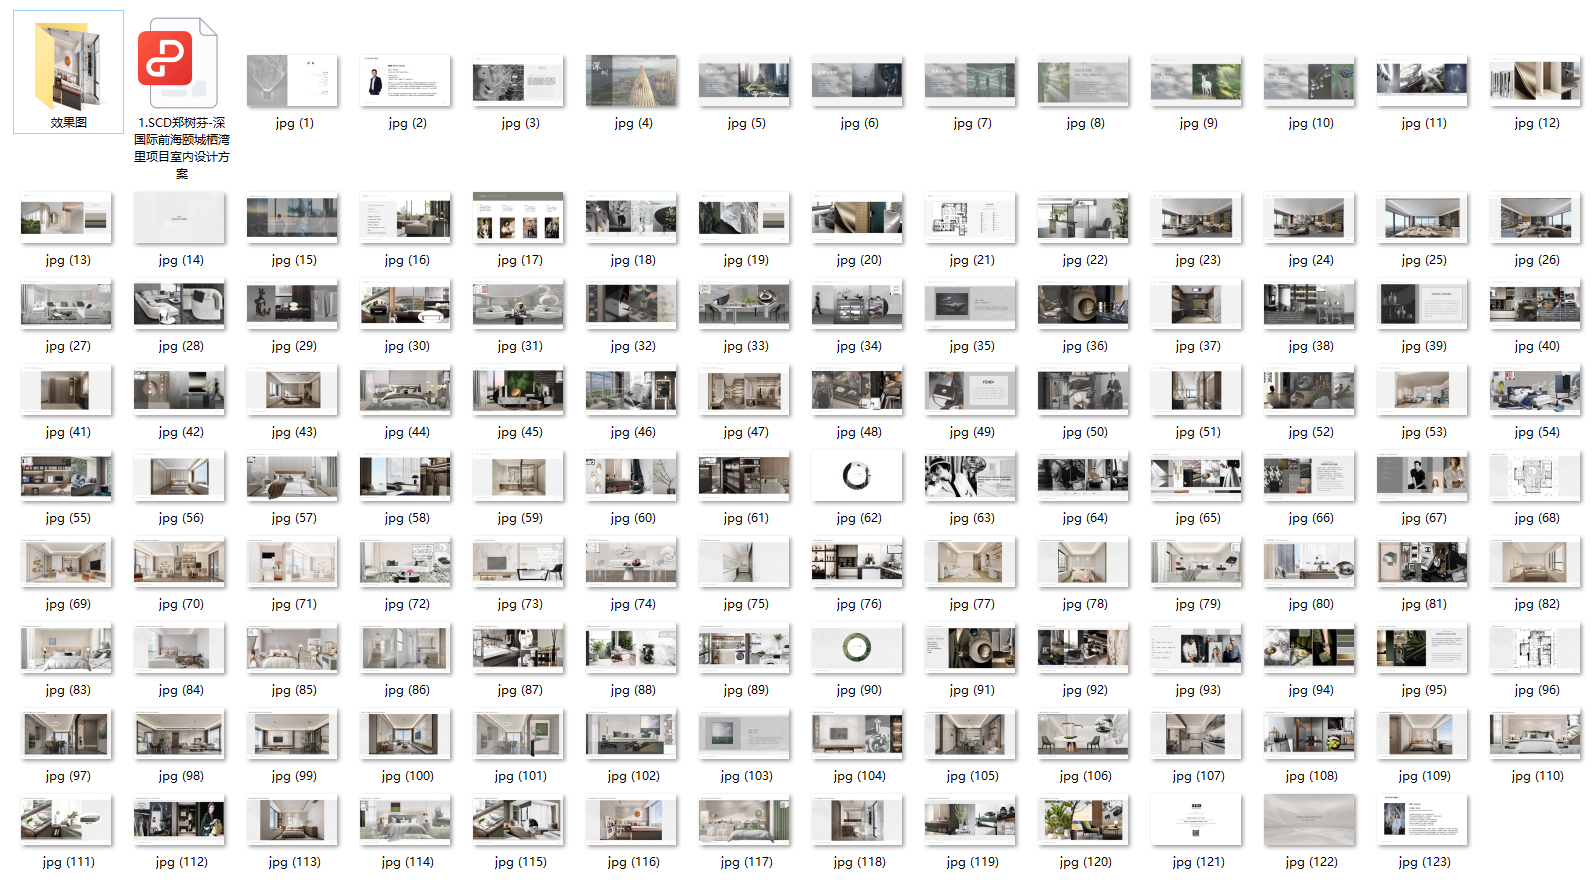This screenshot has width=1593, height=886.
Task: Open the jpg (68) floor plan thumbnail
Action: click(x=1536, y=476)
